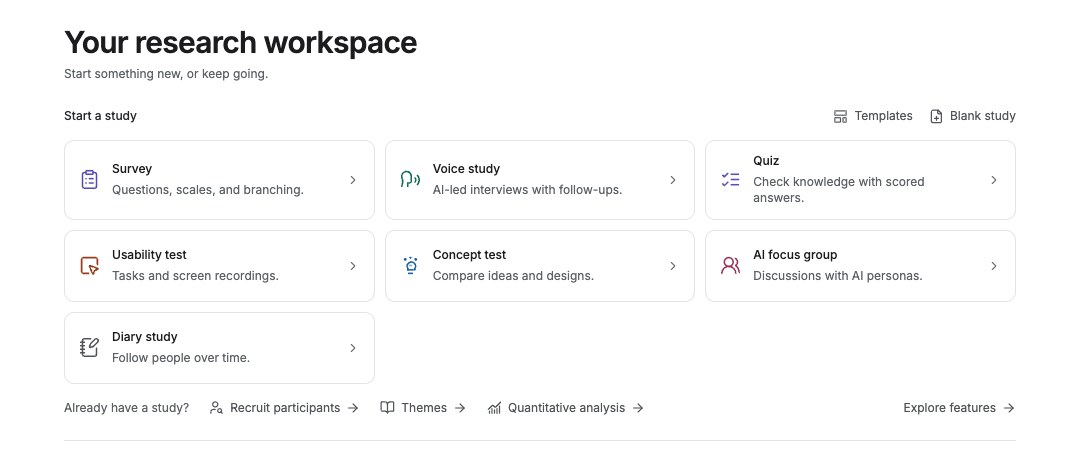
Task: Click 'AI-led interviews with follow-ups.' text
Action: point(528,189)
